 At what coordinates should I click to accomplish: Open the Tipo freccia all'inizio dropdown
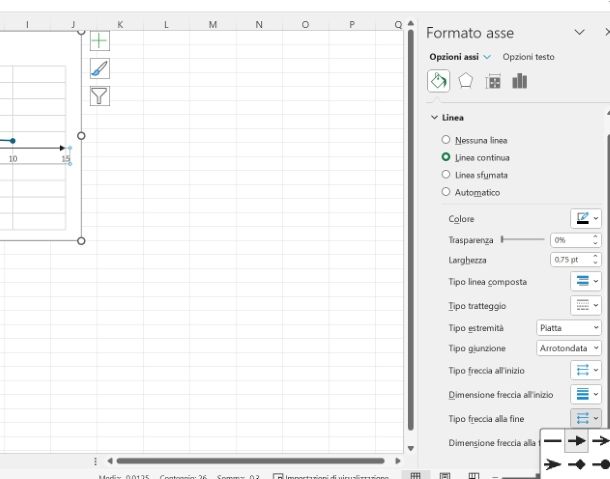586,370
